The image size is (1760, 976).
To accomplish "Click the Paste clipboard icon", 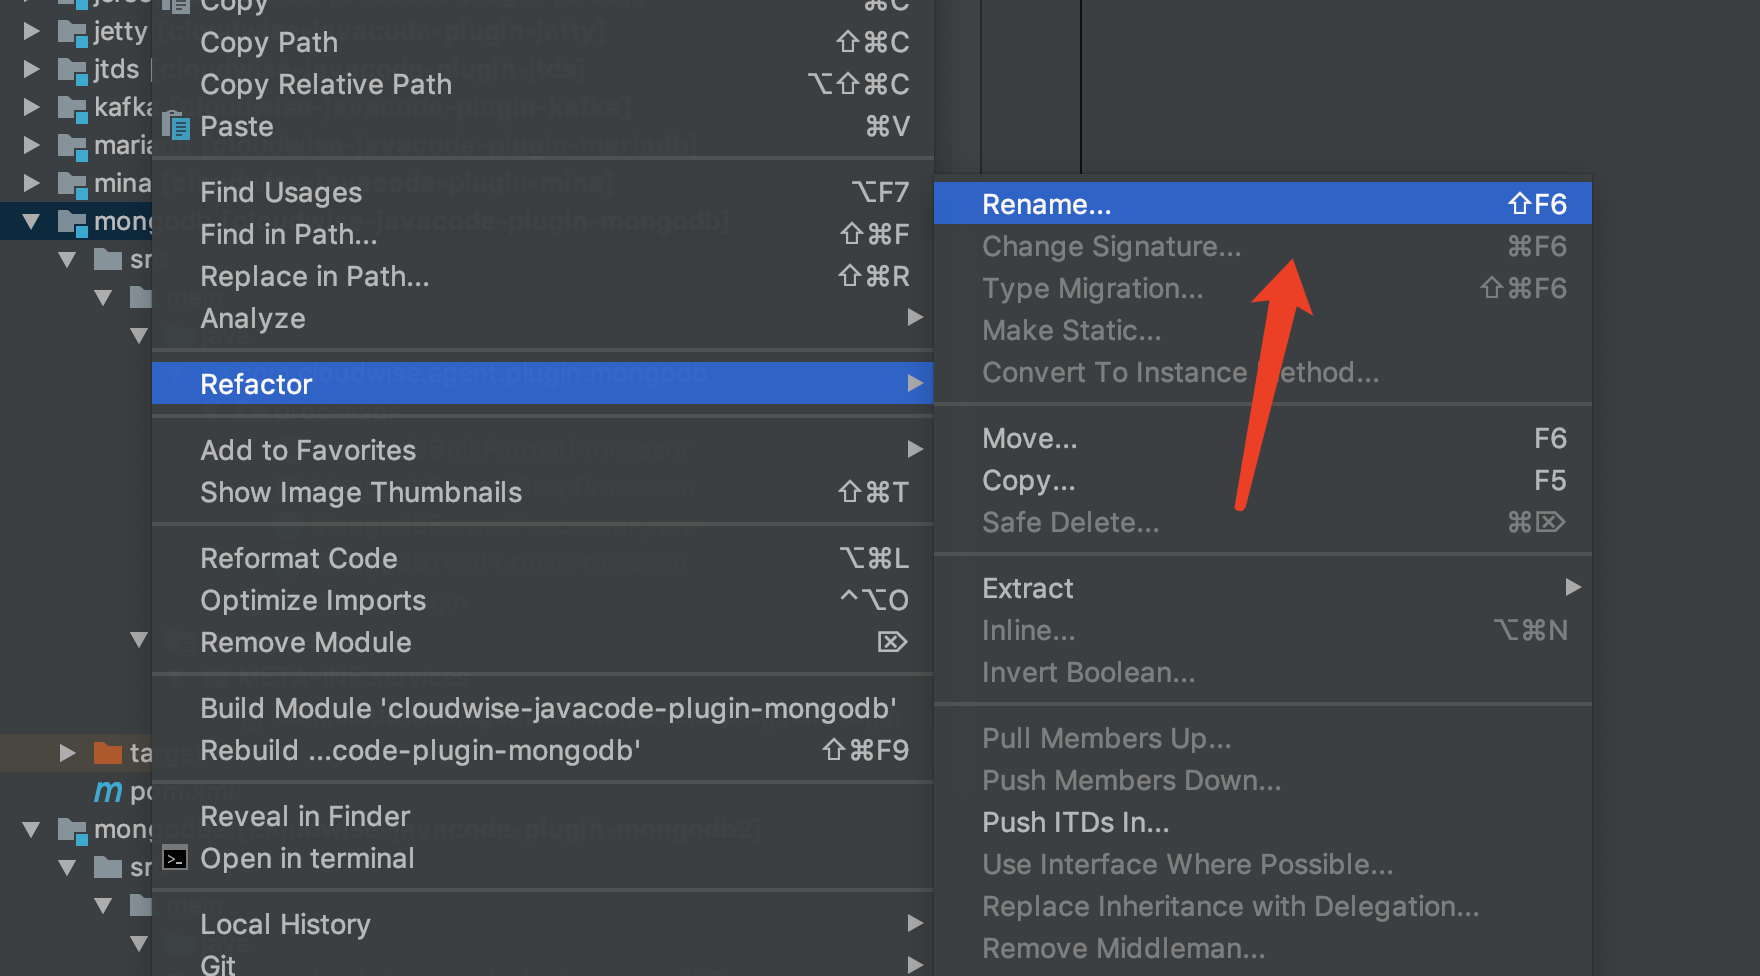I will pos(176,126).
